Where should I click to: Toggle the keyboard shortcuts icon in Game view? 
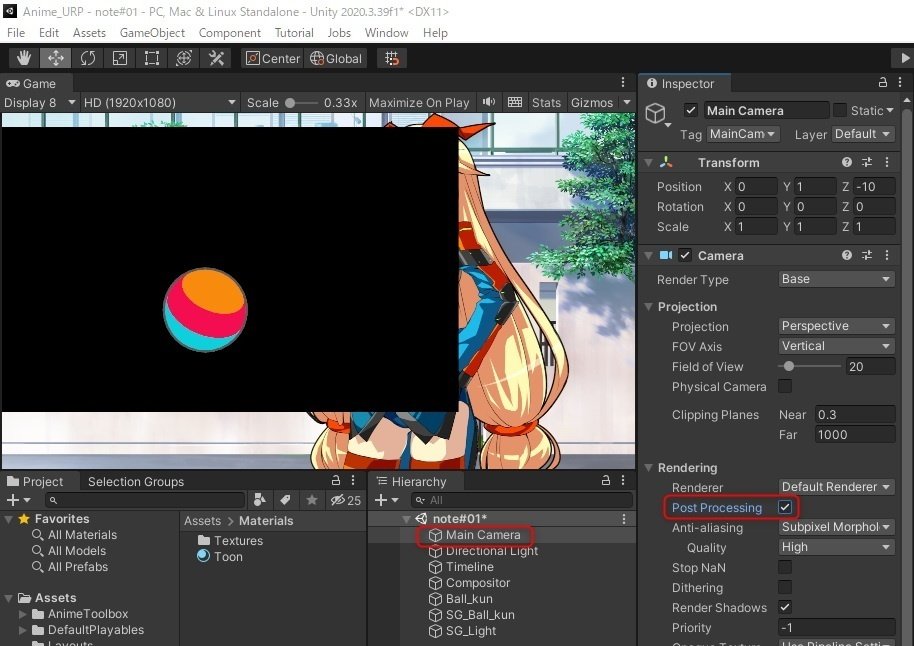[515, 103]
